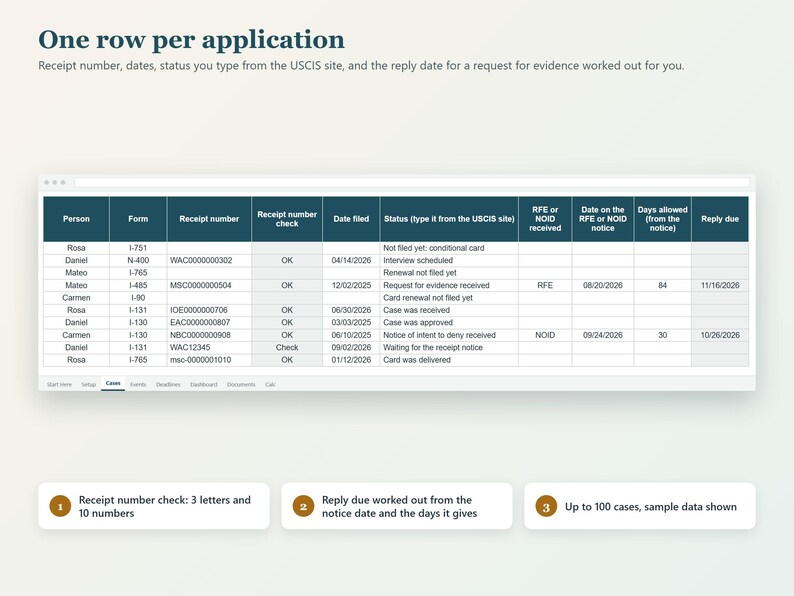Select the Date filed column header
794x596 pixels.
tap(351, 219)
